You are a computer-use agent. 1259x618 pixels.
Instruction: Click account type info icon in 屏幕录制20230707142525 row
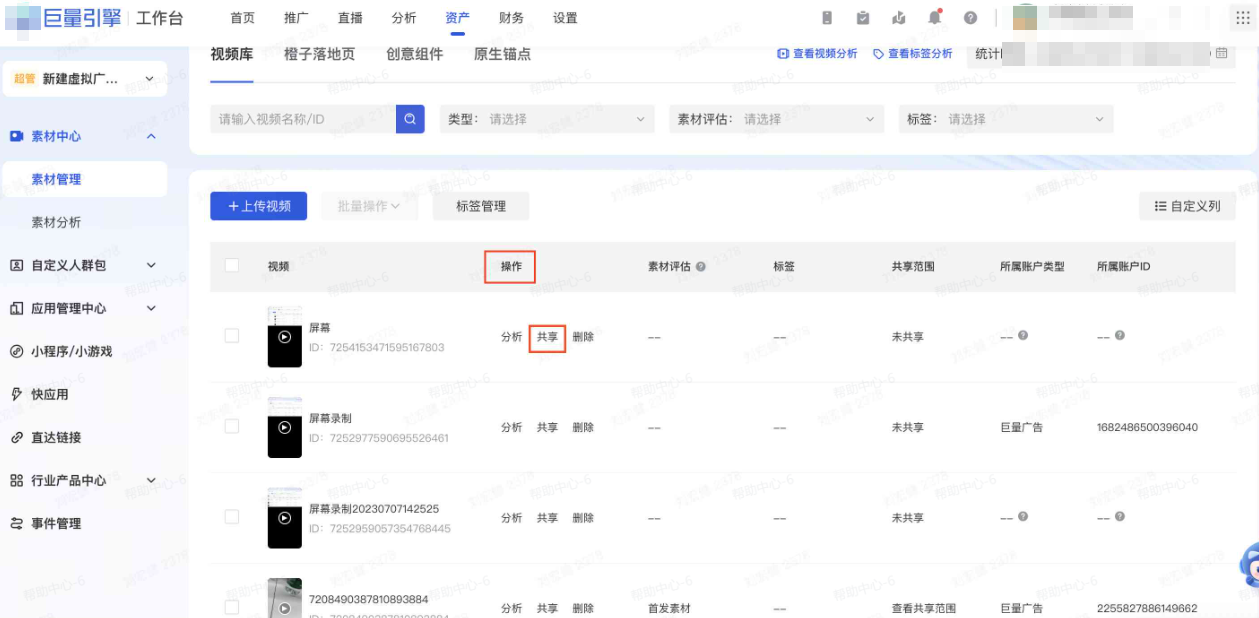[1023, 517]
